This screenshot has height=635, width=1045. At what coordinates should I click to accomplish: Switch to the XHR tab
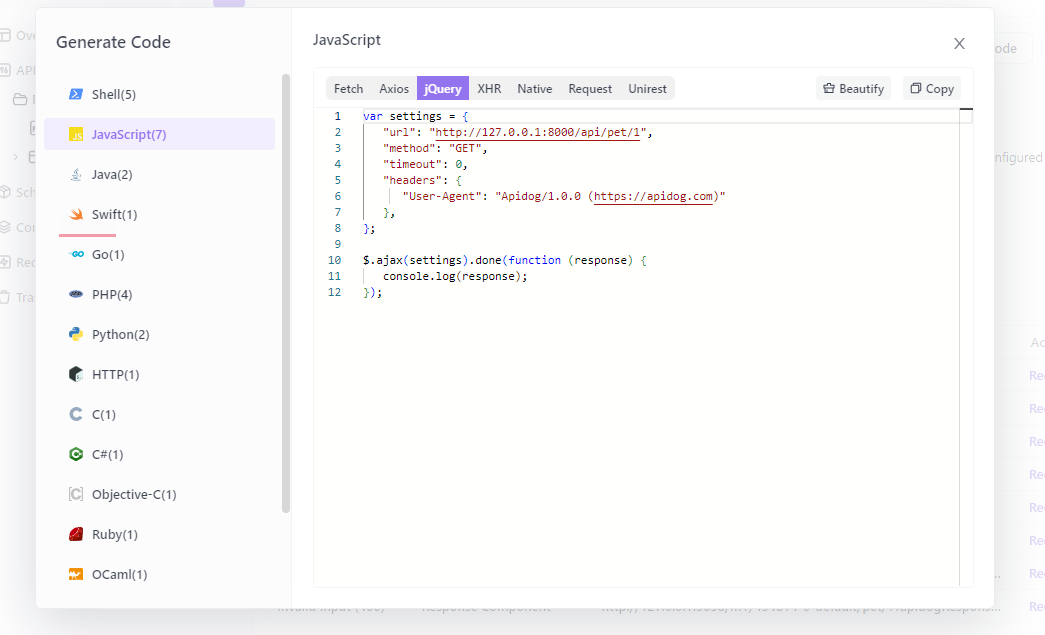pyautogui.click(x=489, y=89)
